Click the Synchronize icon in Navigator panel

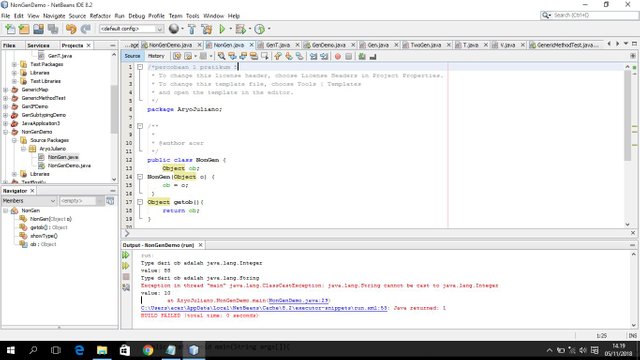[x=110, y=201]
